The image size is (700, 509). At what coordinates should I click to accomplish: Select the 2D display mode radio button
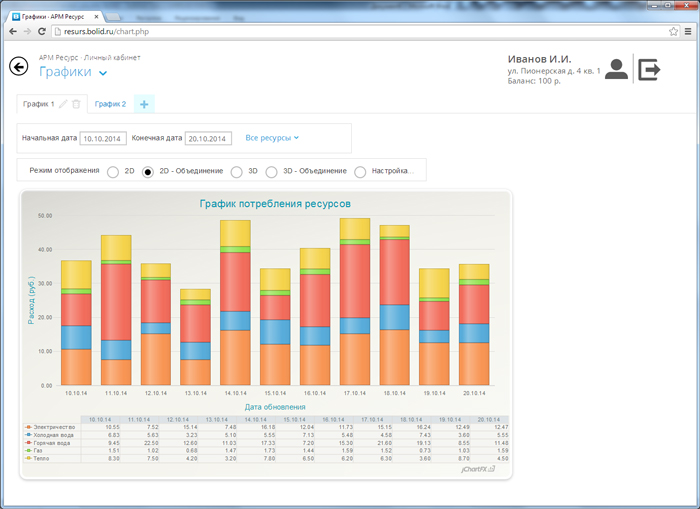click(x=113, y=172)
